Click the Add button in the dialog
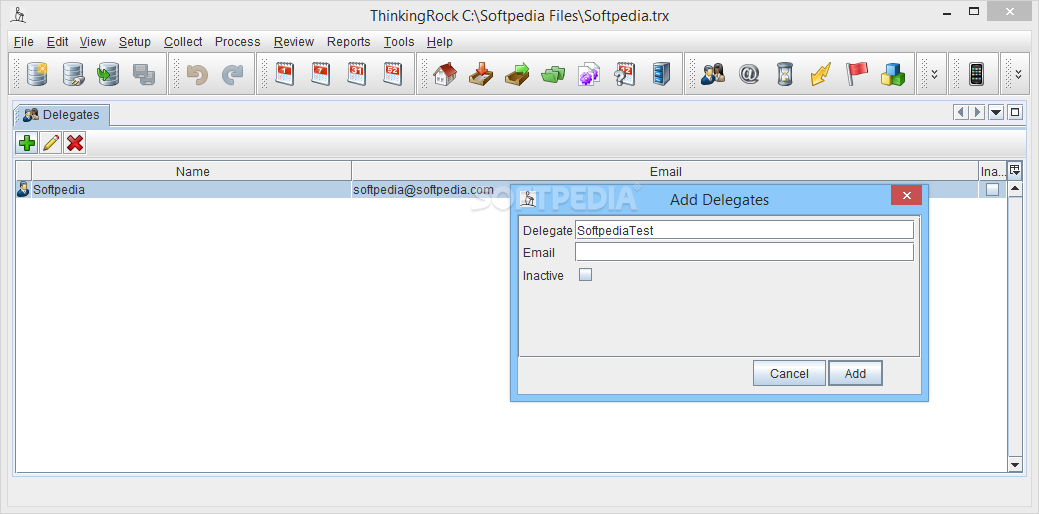This screenshot has width=1039, height=514. [x=855, y=374]
